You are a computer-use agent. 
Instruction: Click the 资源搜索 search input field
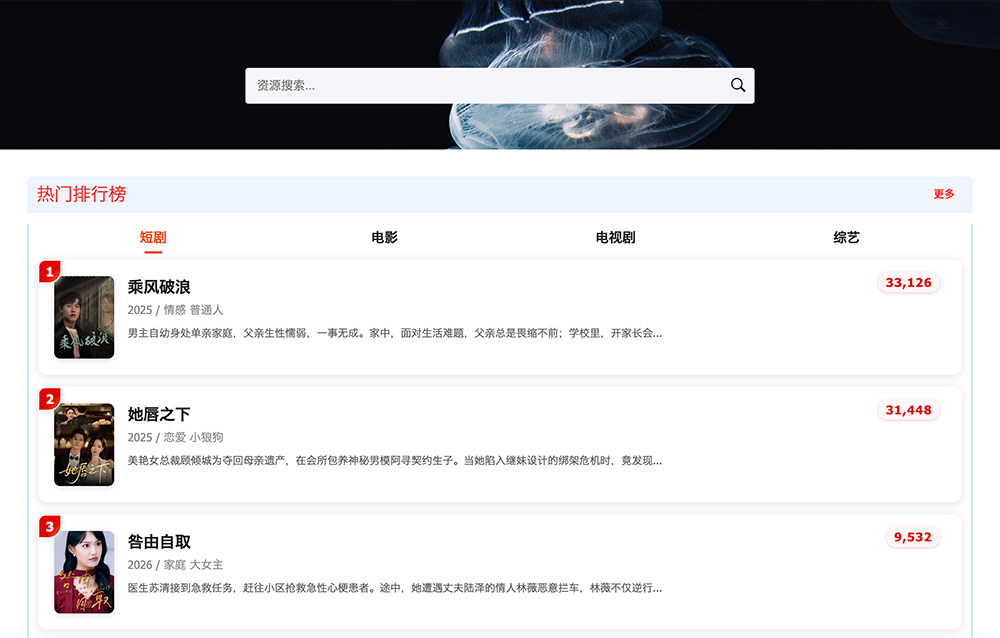tap(450, 85)
